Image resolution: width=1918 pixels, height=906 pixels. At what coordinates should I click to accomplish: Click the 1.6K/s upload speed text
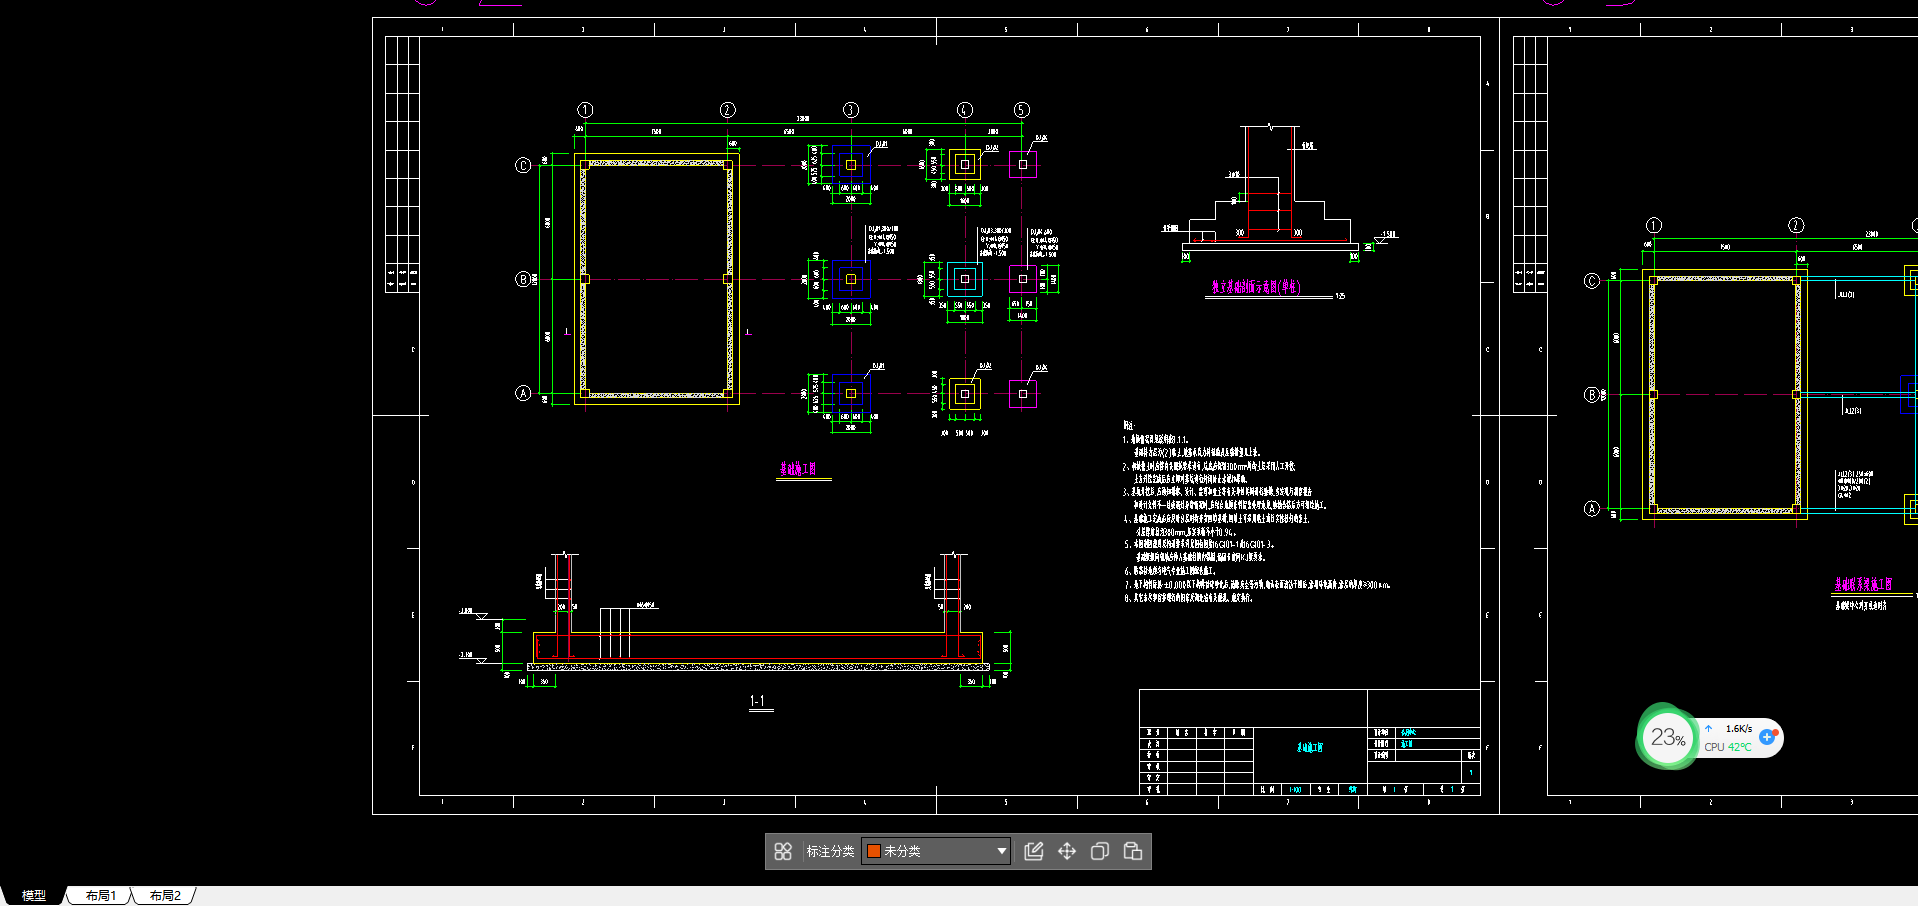[x=1739, y=729]
